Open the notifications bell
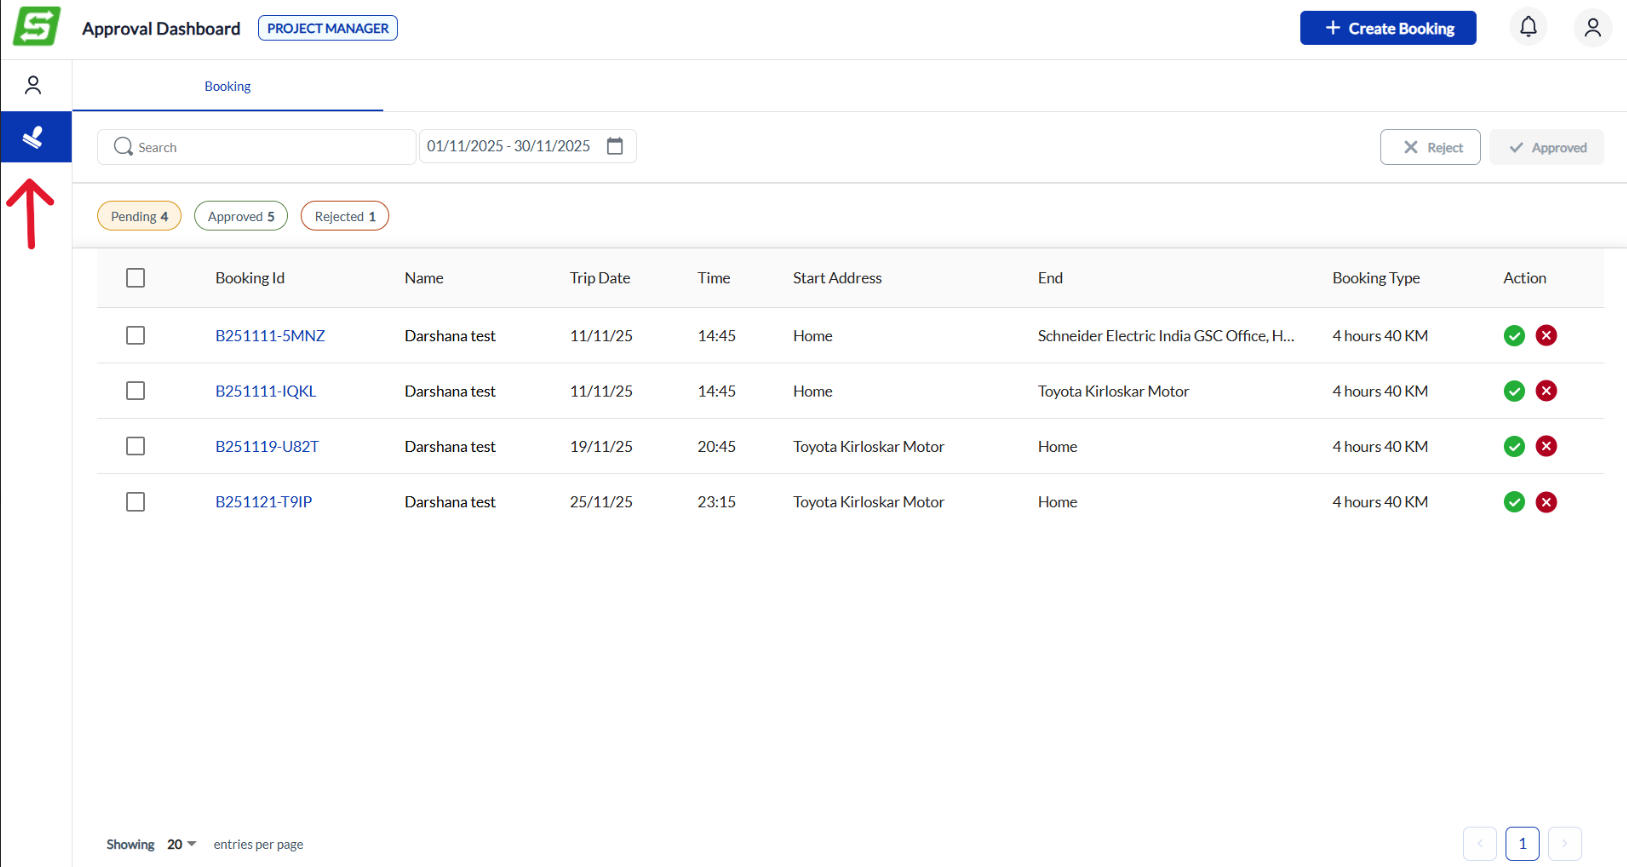Image resolution: width=1627 pixels, height=867 pixels. point(1528,27)
